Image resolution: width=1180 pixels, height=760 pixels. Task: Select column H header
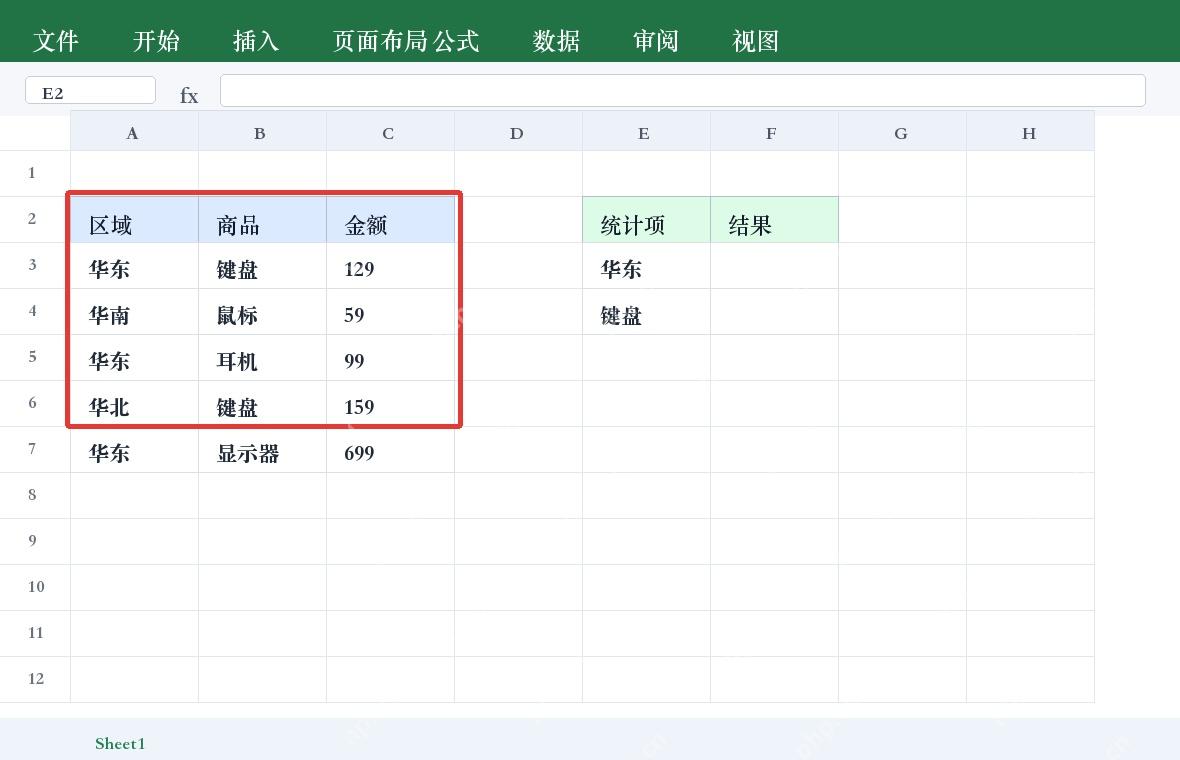click(1029, 132)
